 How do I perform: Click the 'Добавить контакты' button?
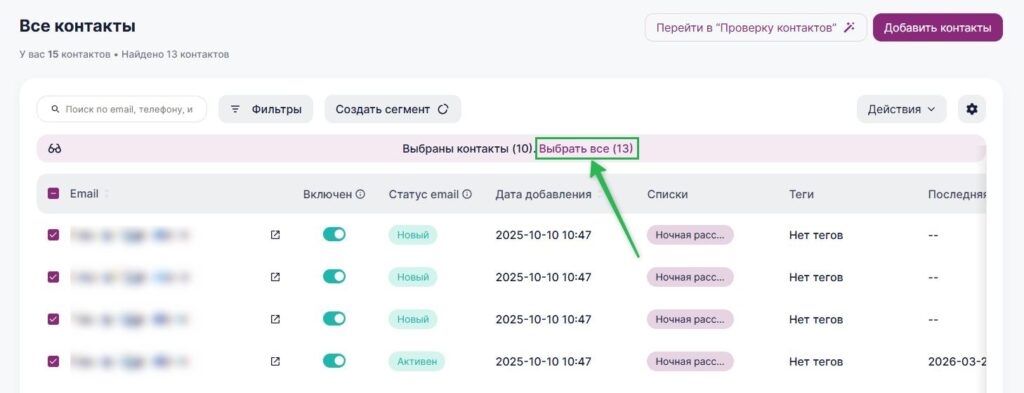pyautogui.click(x=937, y=28)
